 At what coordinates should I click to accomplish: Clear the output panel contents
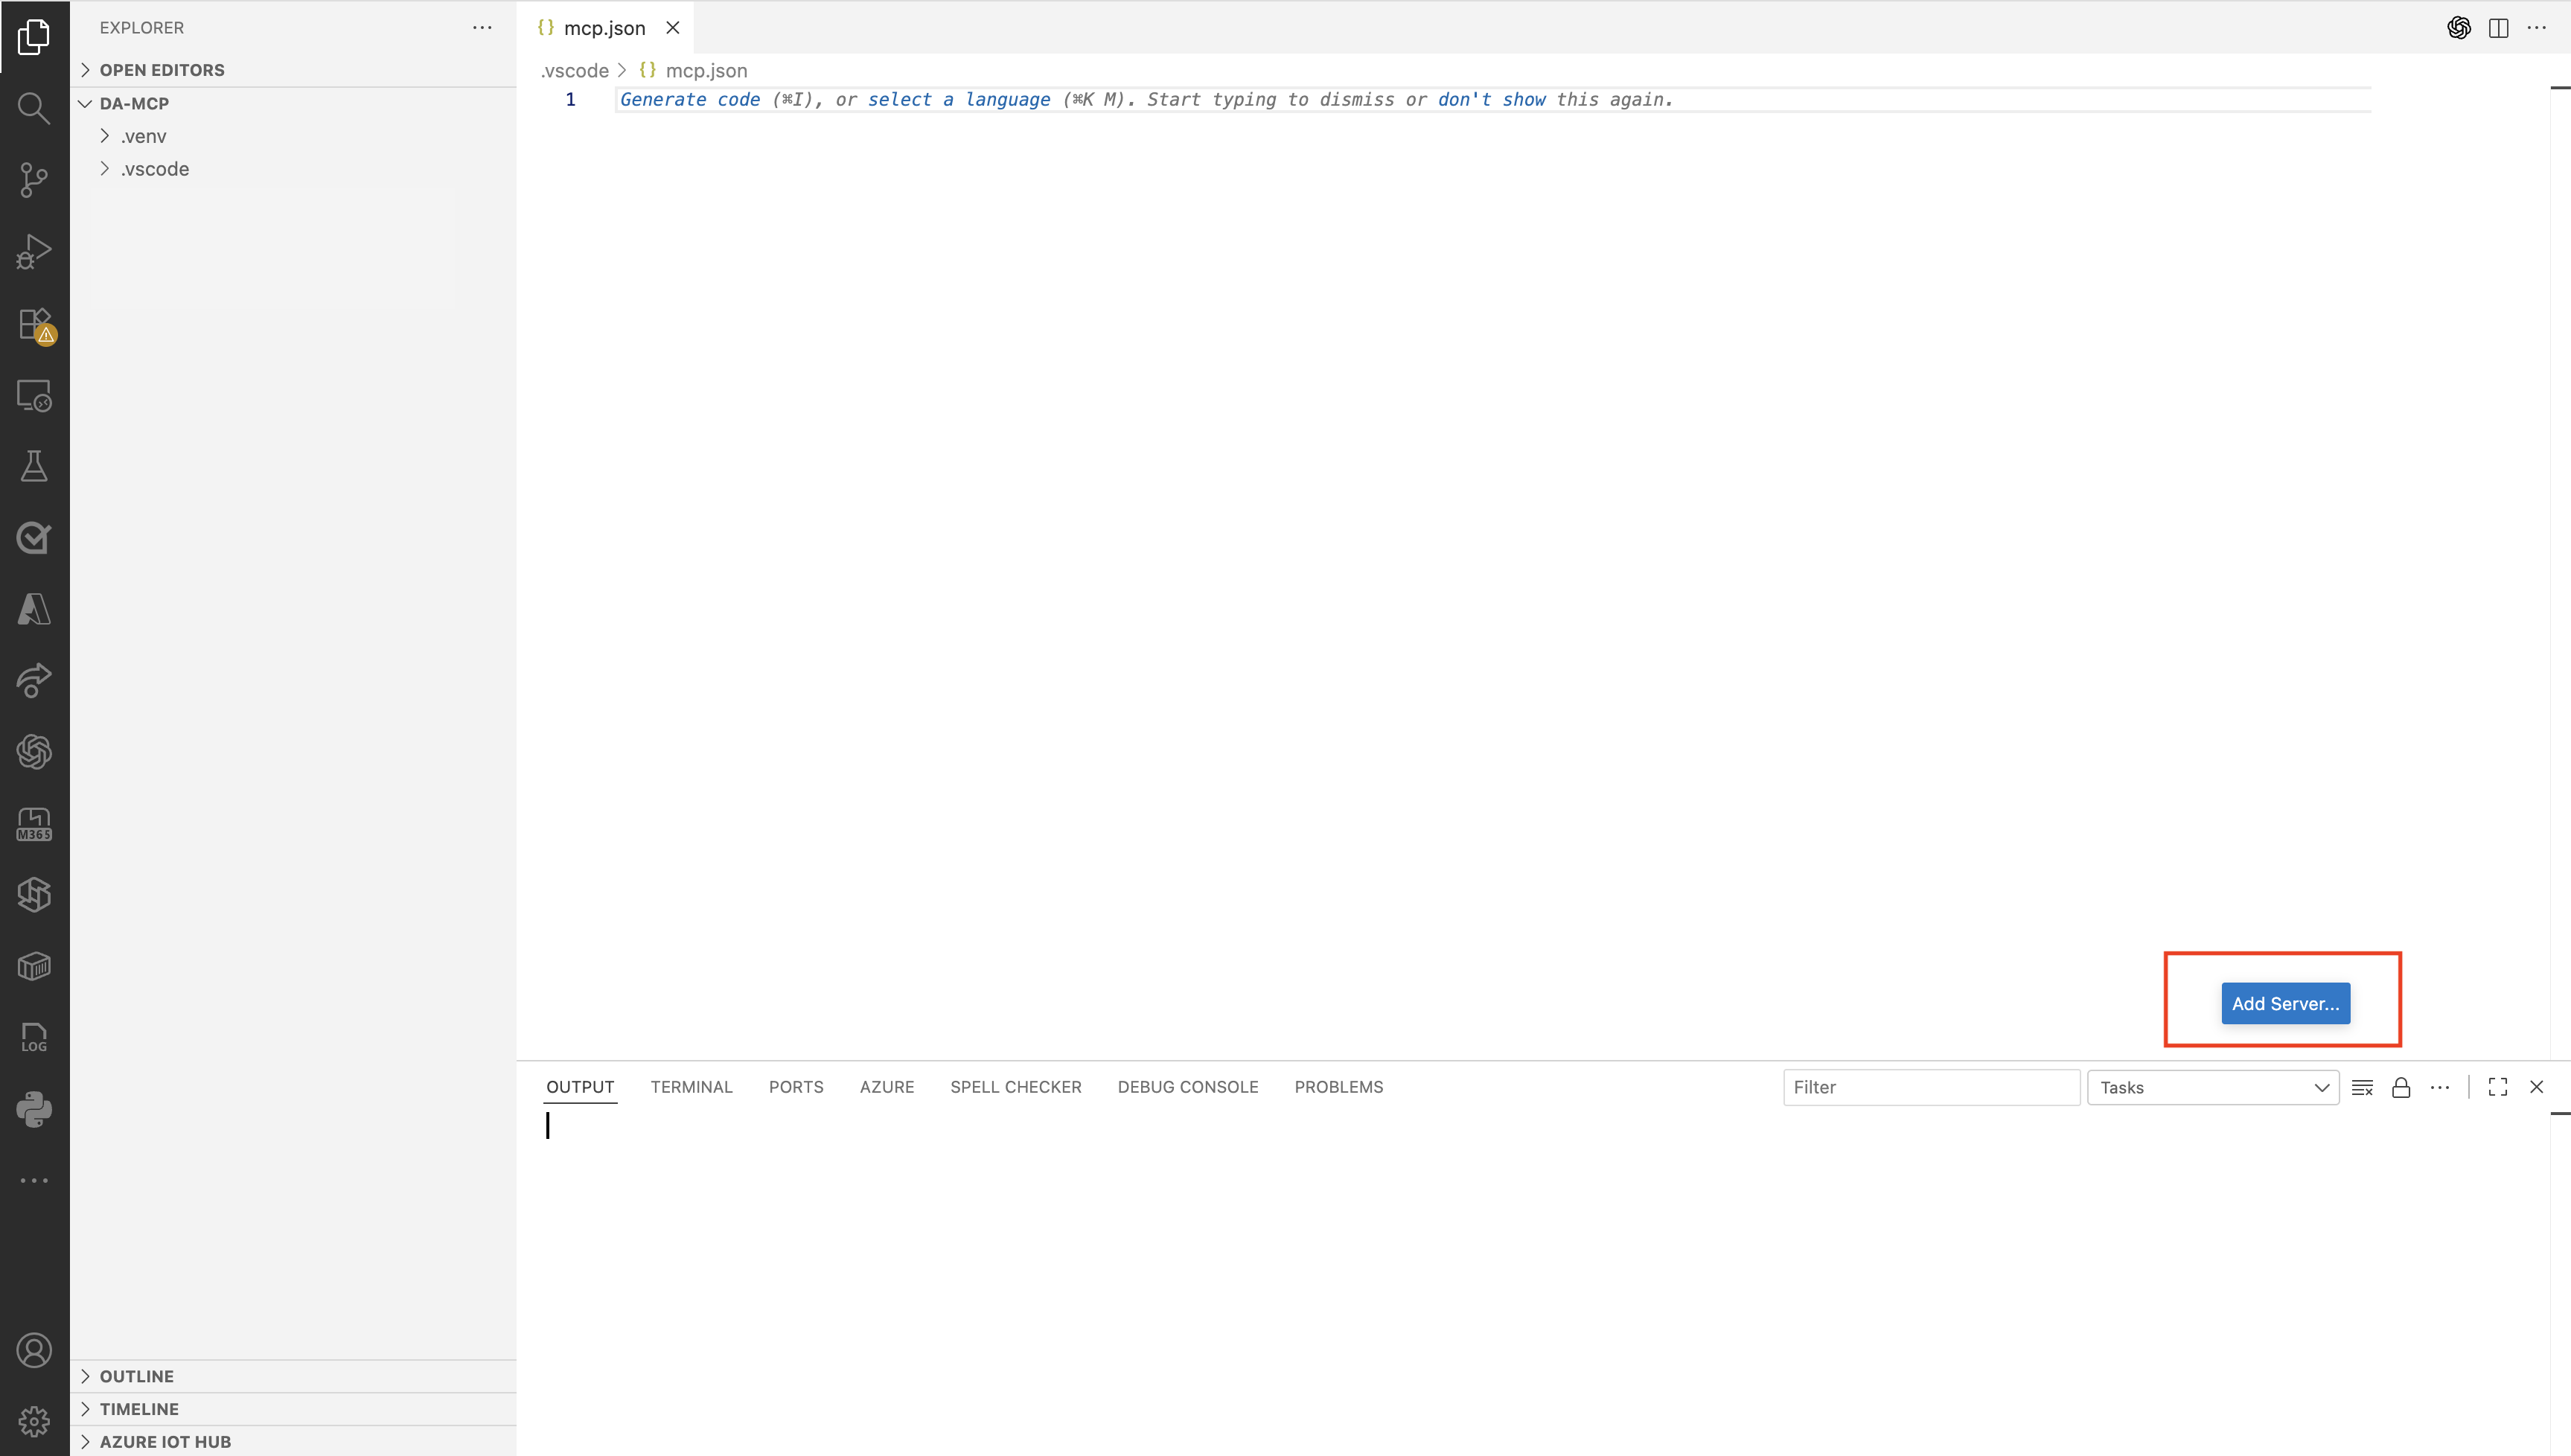2362,1087
